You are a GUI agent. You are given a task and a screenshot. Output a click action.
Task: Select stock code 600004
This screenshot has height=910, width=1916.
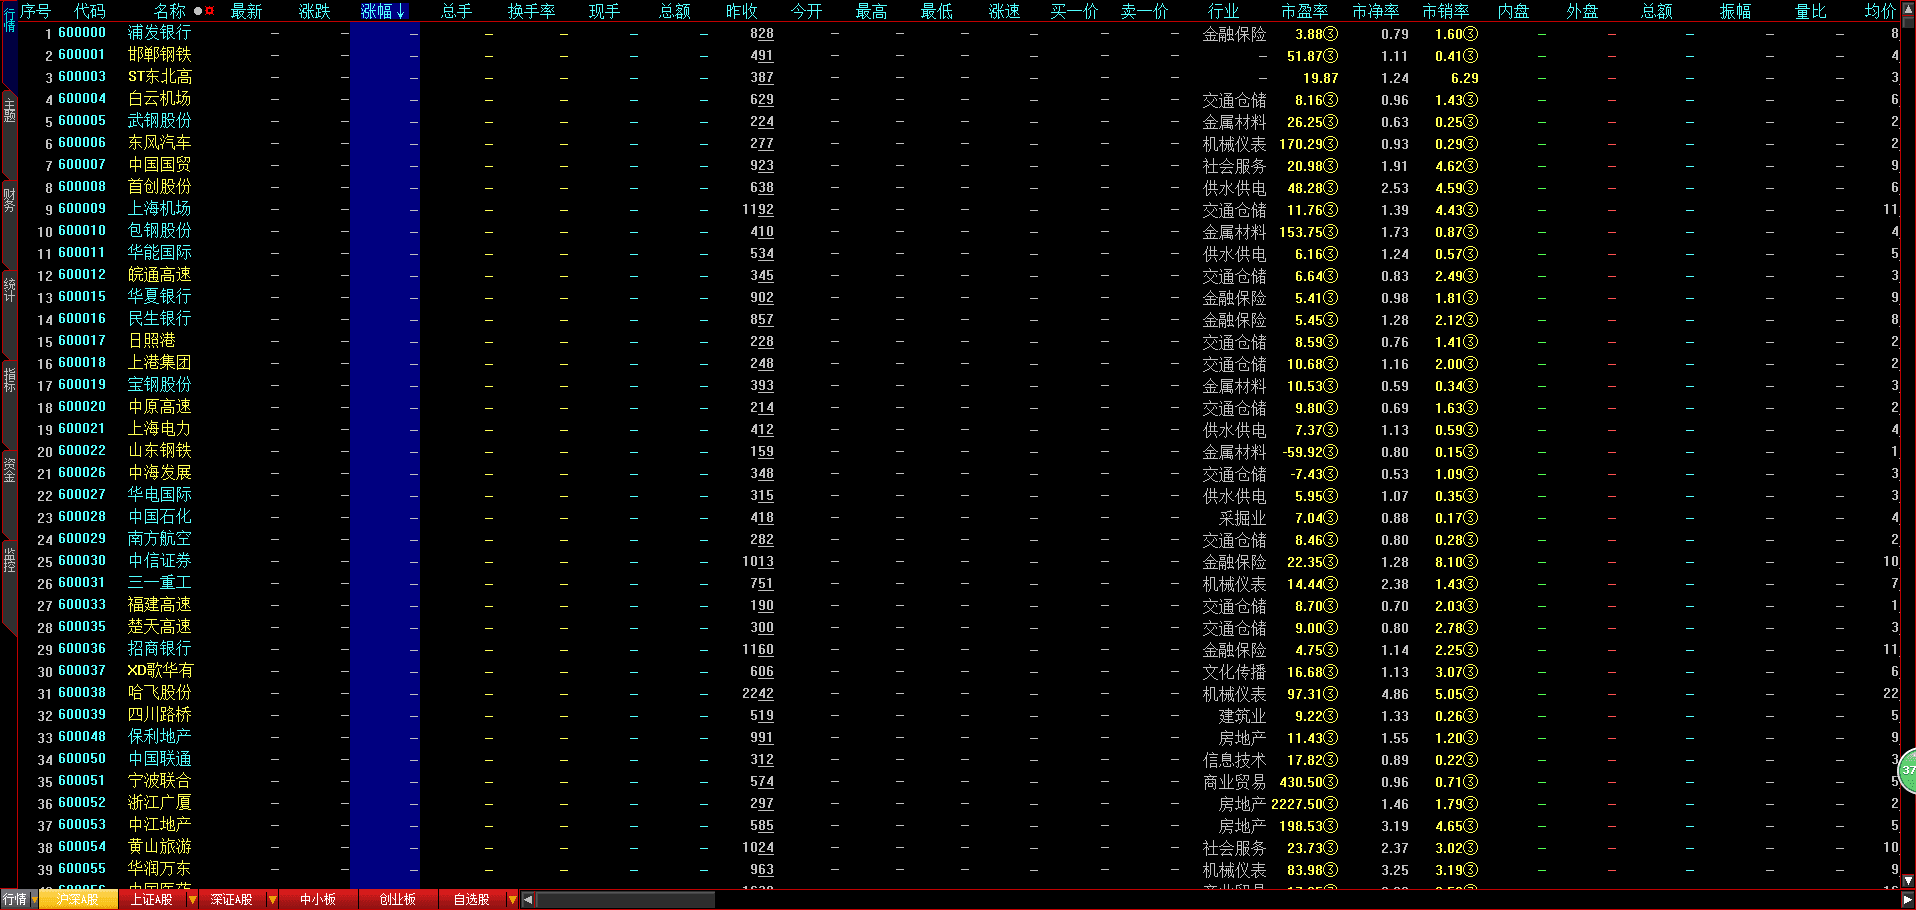tap(82, 99)
